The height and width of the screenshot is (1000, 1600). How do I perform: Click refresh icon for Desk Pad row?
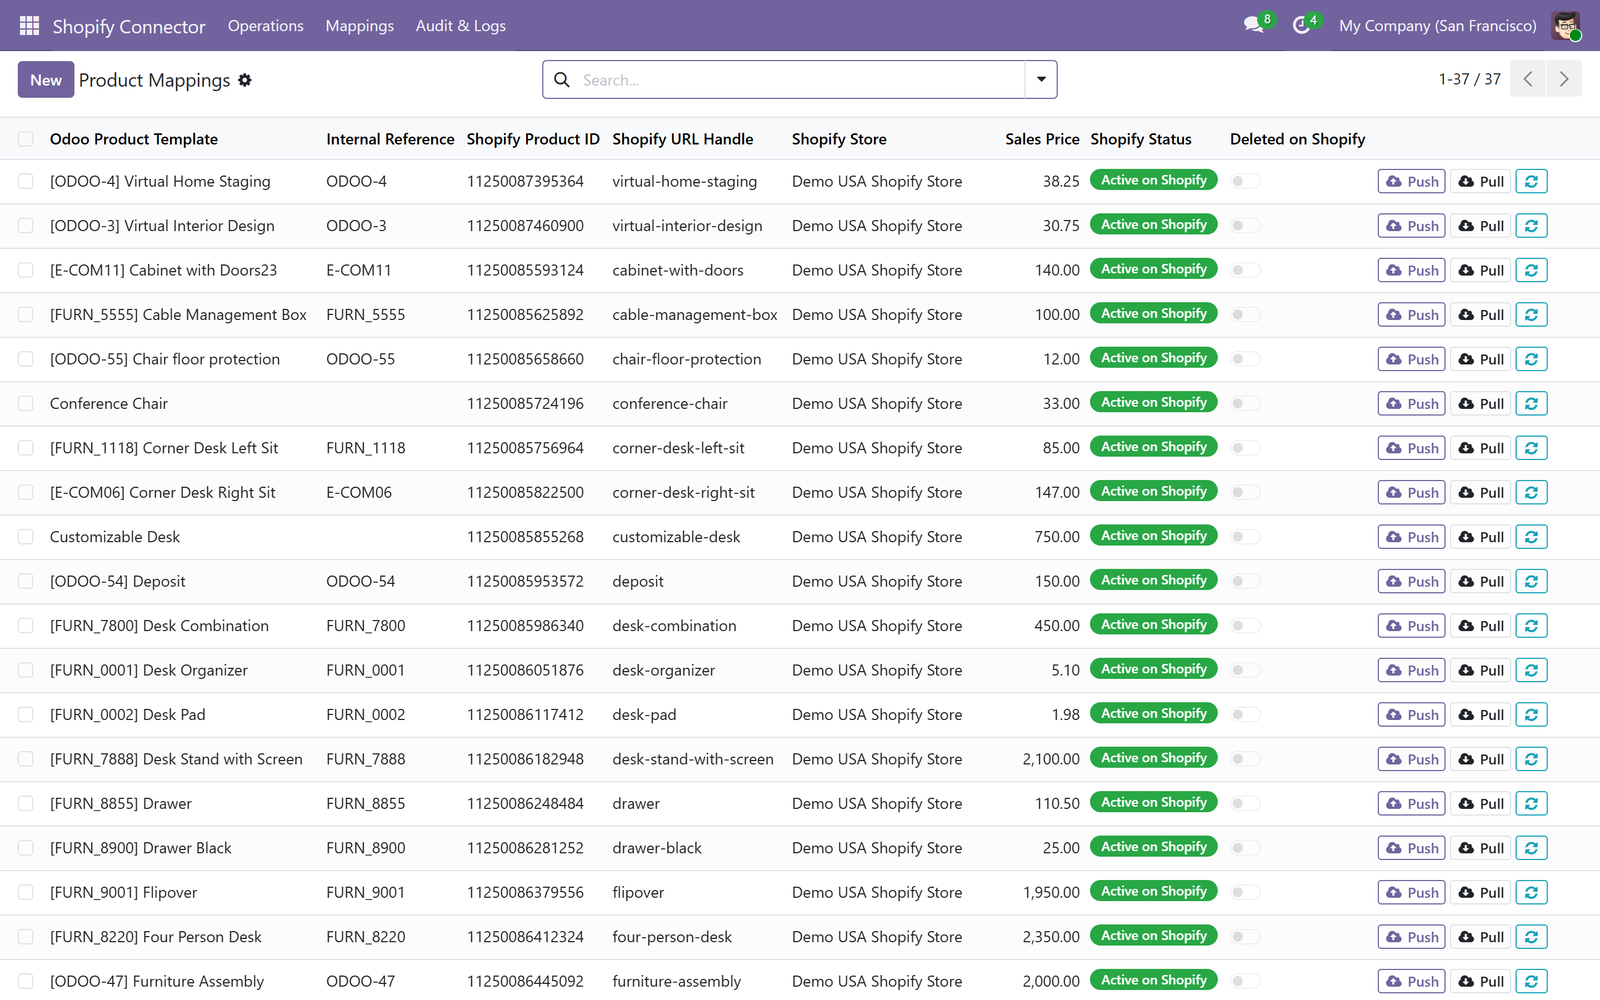[1531, 714]
